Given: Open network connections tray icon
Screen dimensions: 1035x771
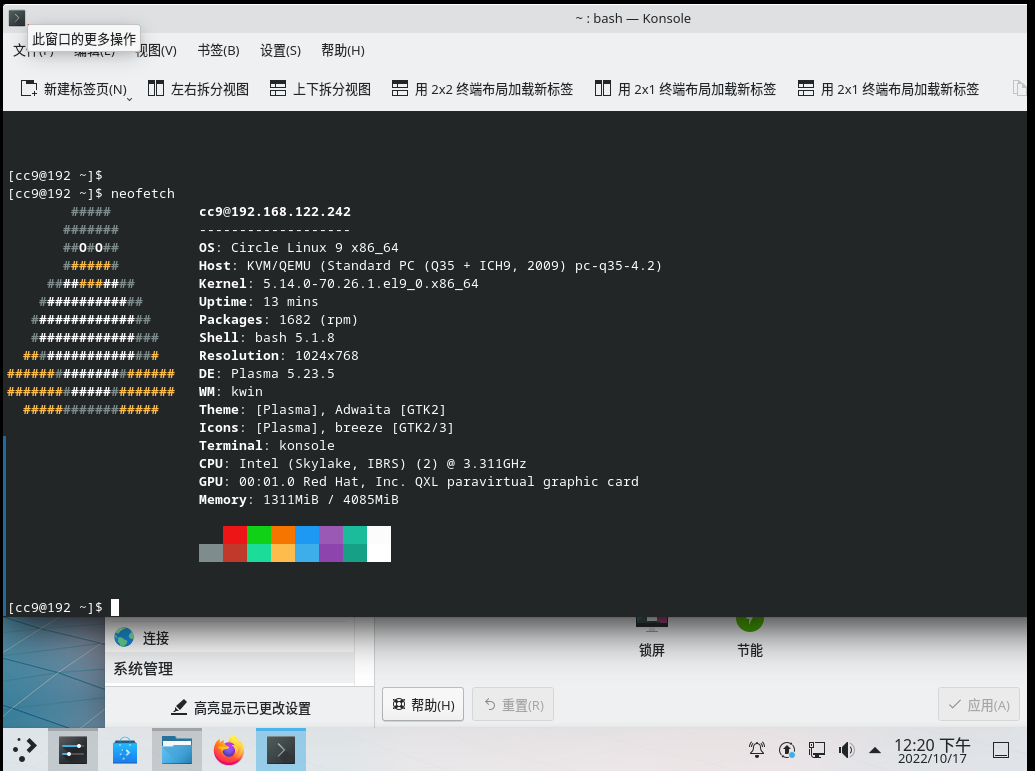Looking at the screenshot, I should [817, 750].
